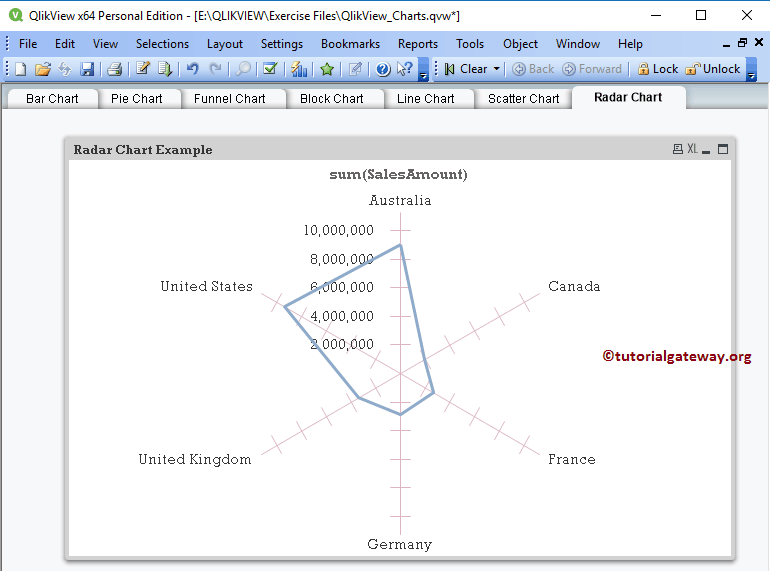Restore the inner document window
770x571 pixels.
742,43
